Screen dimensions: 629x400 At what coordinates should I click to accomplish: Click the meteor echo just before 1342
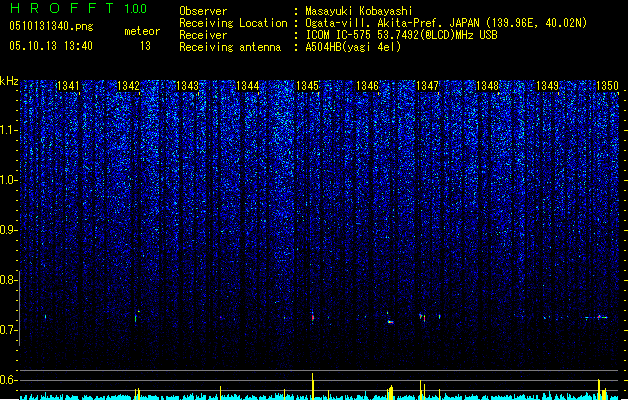tap(136, 317)
